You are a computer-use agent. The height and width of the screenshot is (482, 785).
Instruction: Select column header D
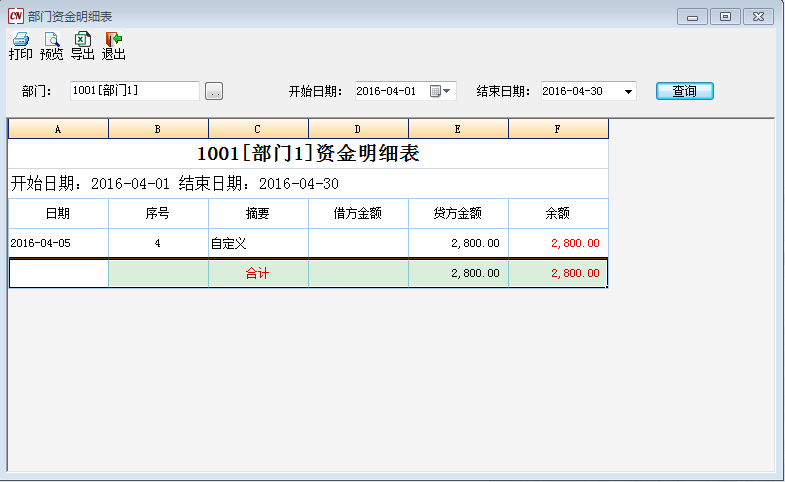(x=358, y=129)
